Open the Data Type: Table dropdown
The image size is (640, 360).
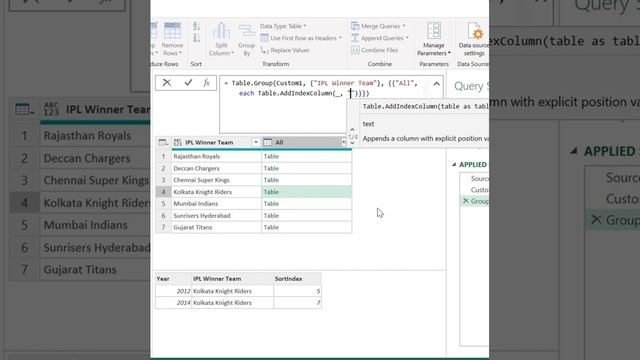point(283,26)
